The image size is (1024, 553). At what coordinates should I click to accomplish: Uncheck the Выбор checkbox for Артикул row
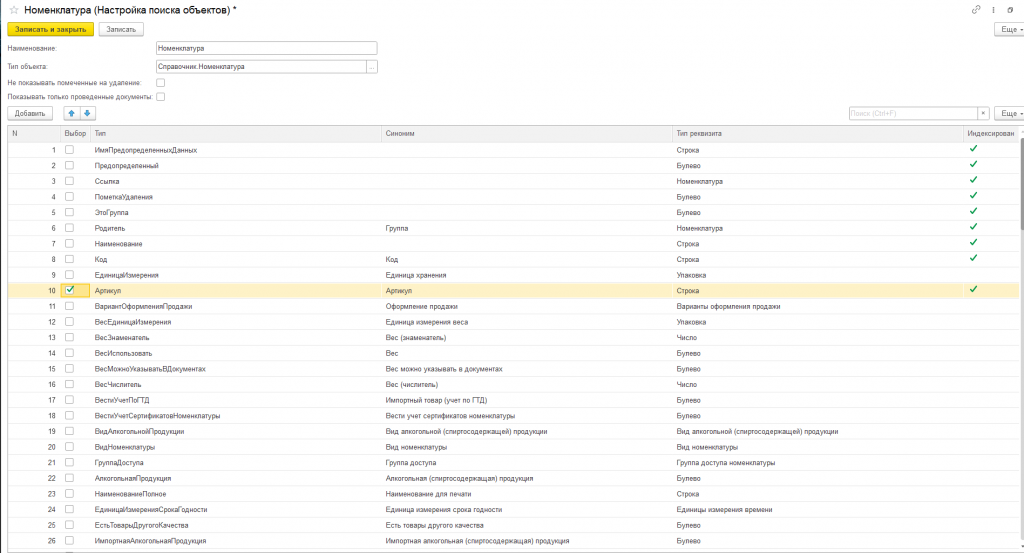pyautogui.click(x=70, y=290)
